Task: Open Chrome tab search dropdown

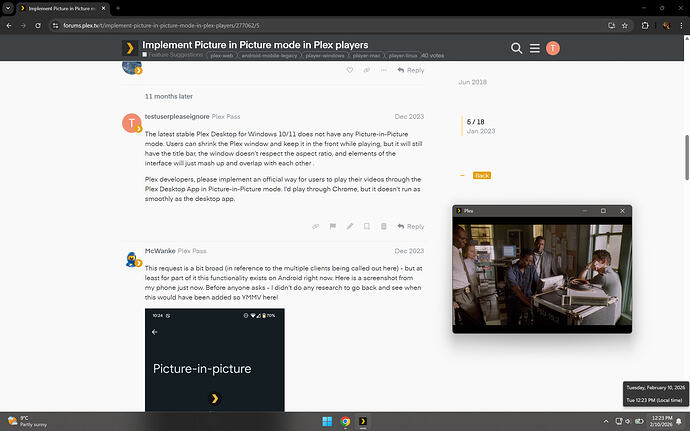Action: pos(8,8)
